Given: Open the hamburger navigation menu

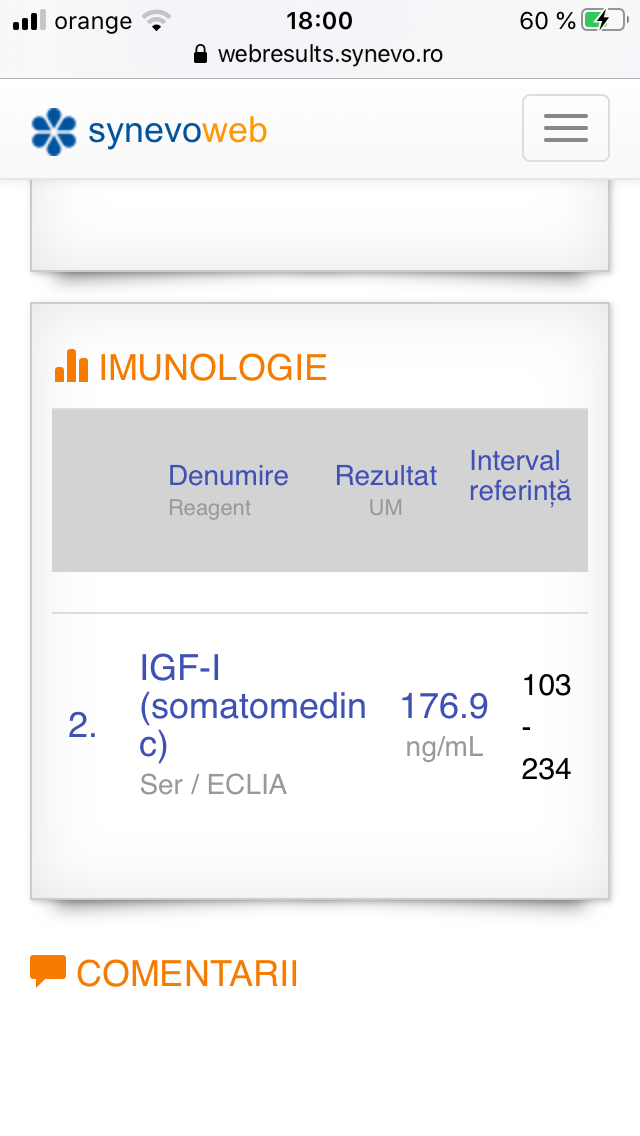Looking at the screenshot, I should click(565, 128).
